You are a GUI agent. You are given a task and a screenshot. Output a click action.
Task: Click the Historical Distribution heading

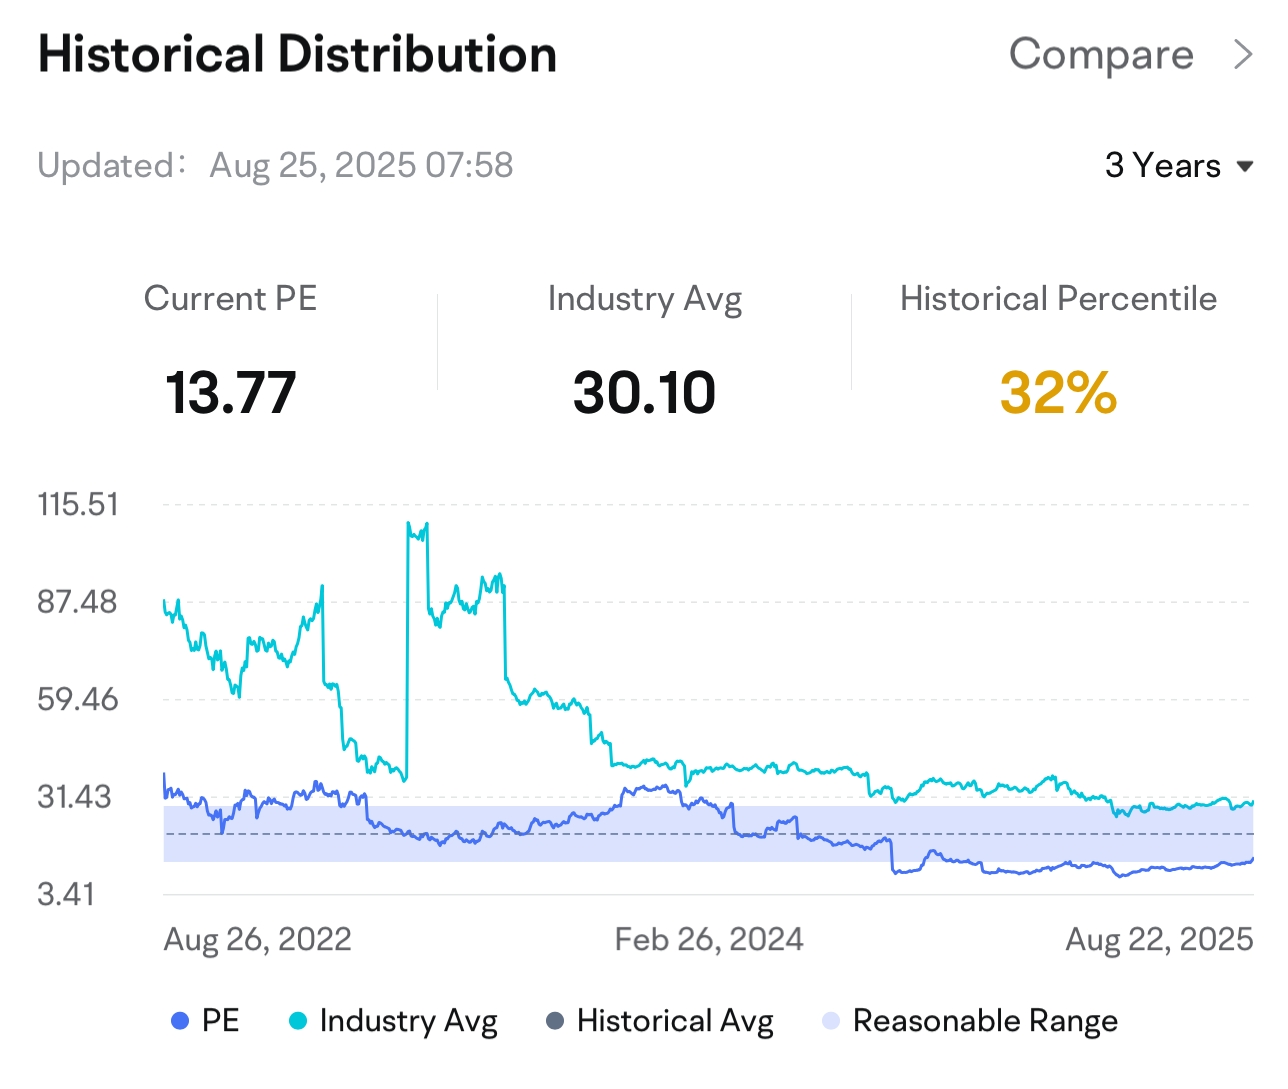[297, 55]
